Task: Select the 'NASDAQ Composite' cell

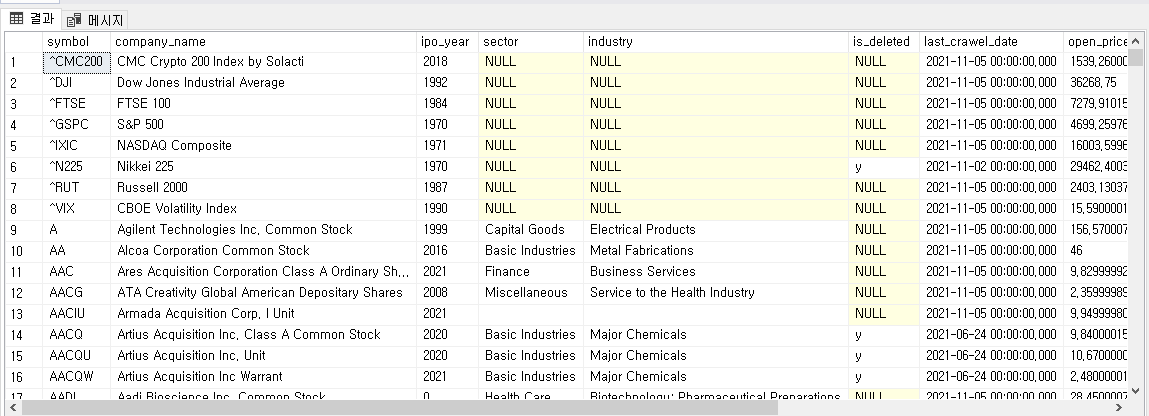Action: (264, 146)
